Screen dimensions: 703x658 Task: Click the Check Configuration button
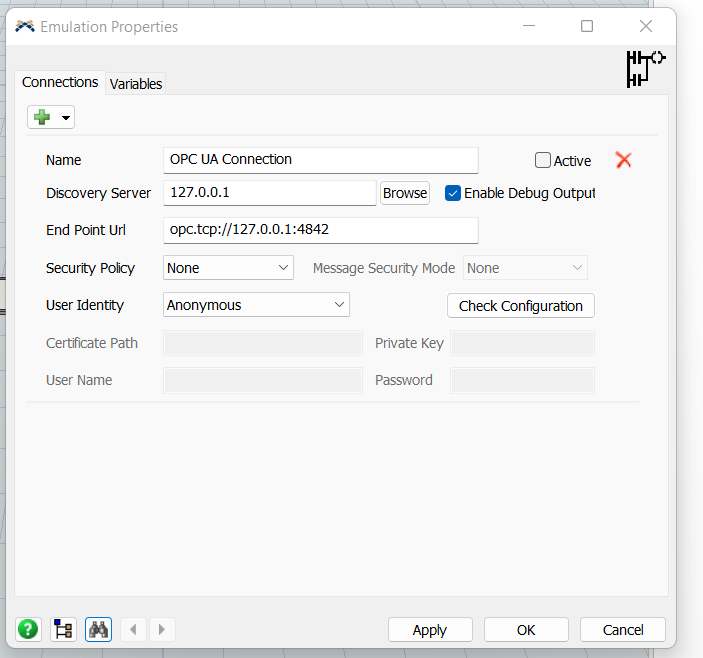520,306
